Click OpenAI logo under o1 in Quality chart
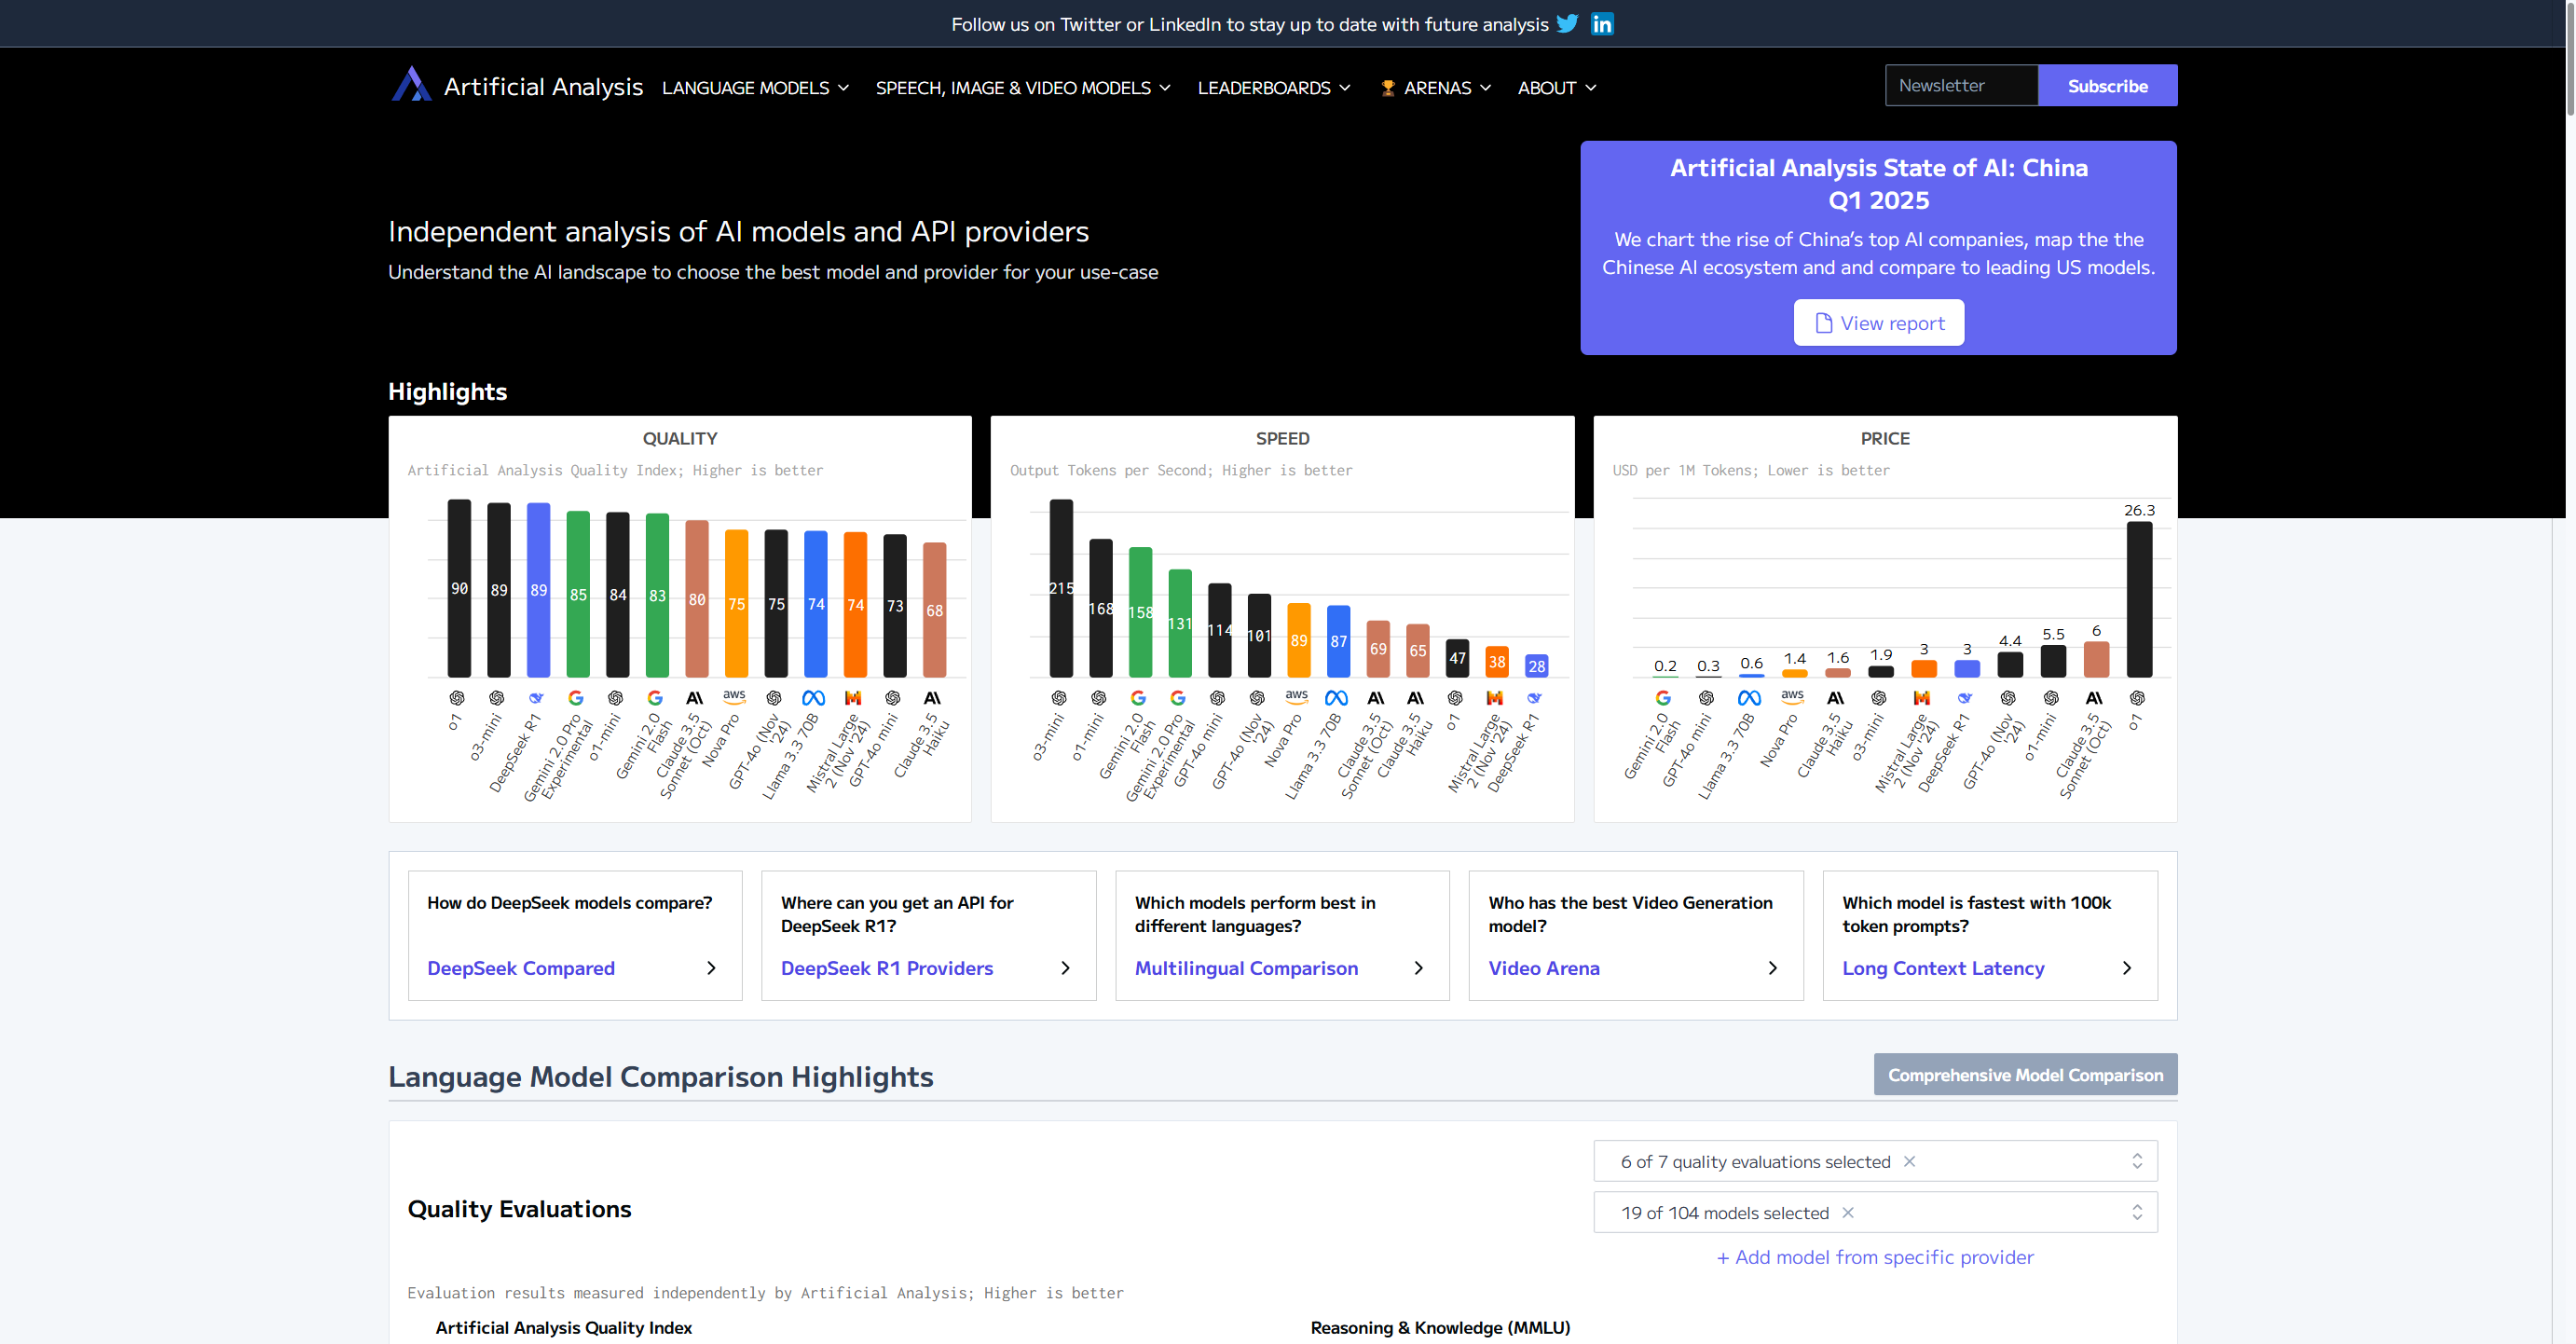 (x=457, y=698)
